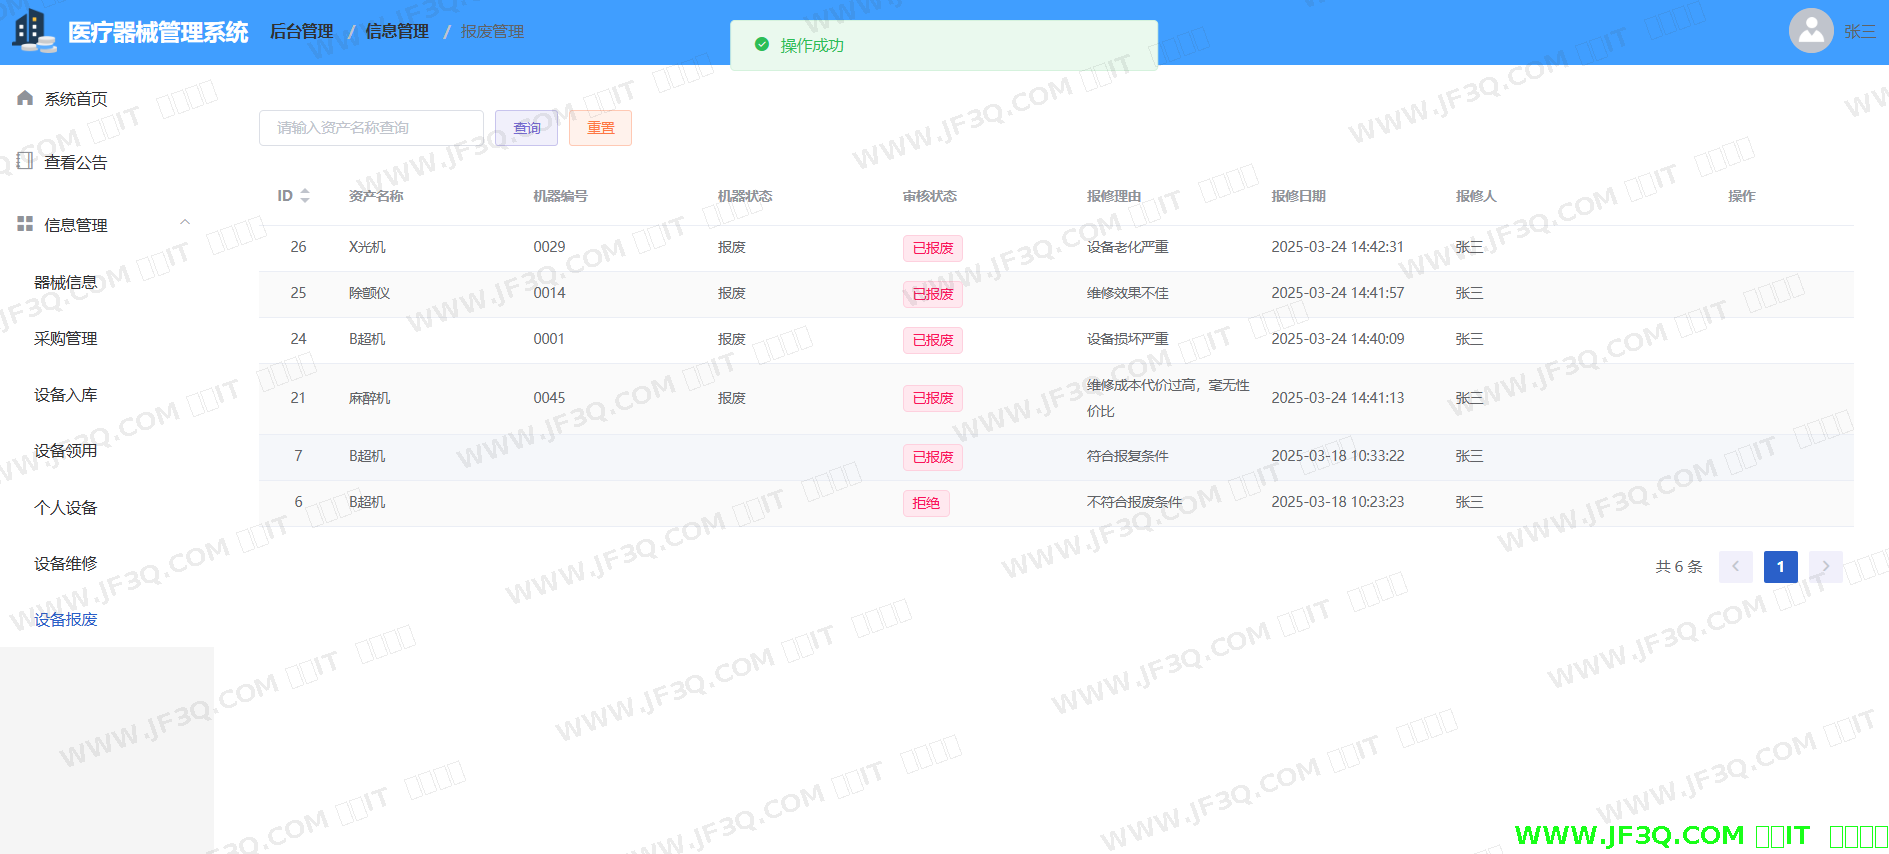
Task: Select 设备维修 sidebar menu item
Action: [66, 564]
